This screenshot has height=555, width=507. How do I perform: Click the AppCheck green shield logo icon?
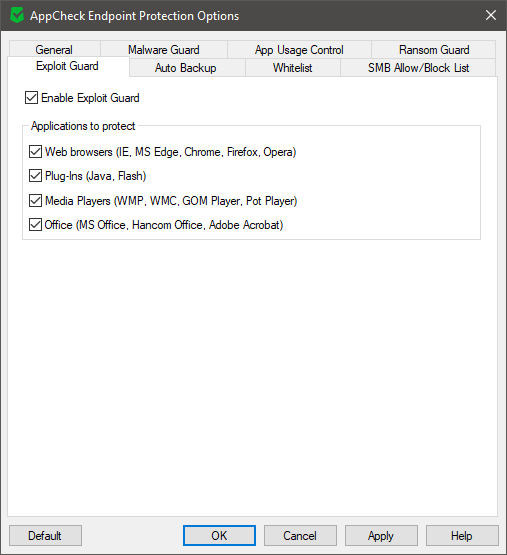[x=17, y=16]
